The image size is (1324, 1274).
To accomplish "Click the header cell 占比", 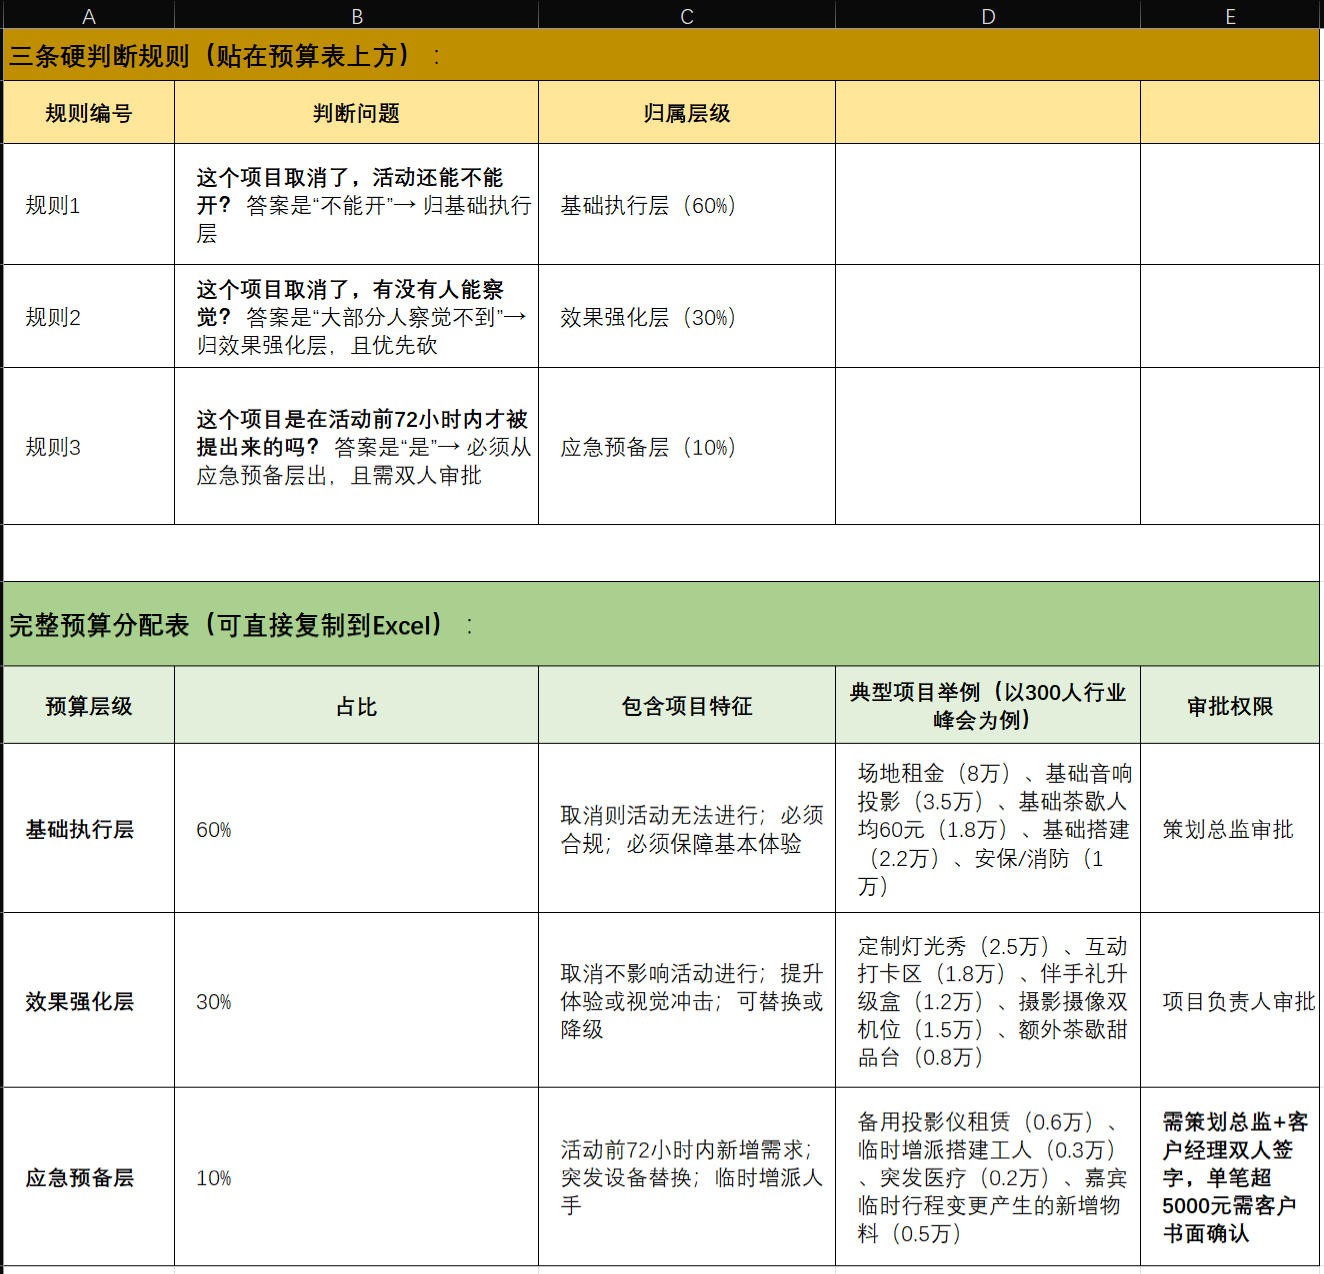I will pos(357,706).
